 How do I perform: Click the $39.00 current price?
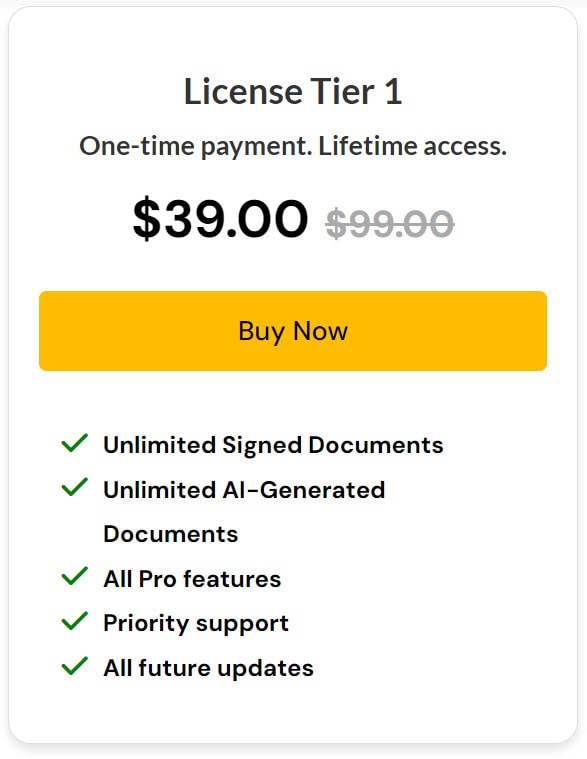pos(220,219)
